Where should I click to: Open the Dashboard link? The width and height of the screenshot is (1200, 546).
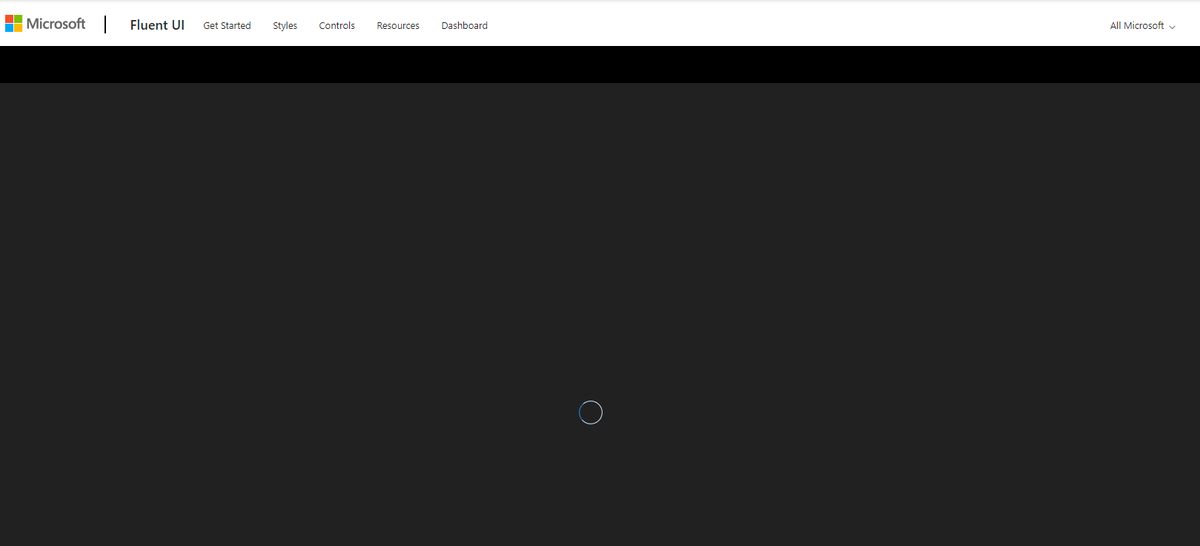(x=464, y=25)
